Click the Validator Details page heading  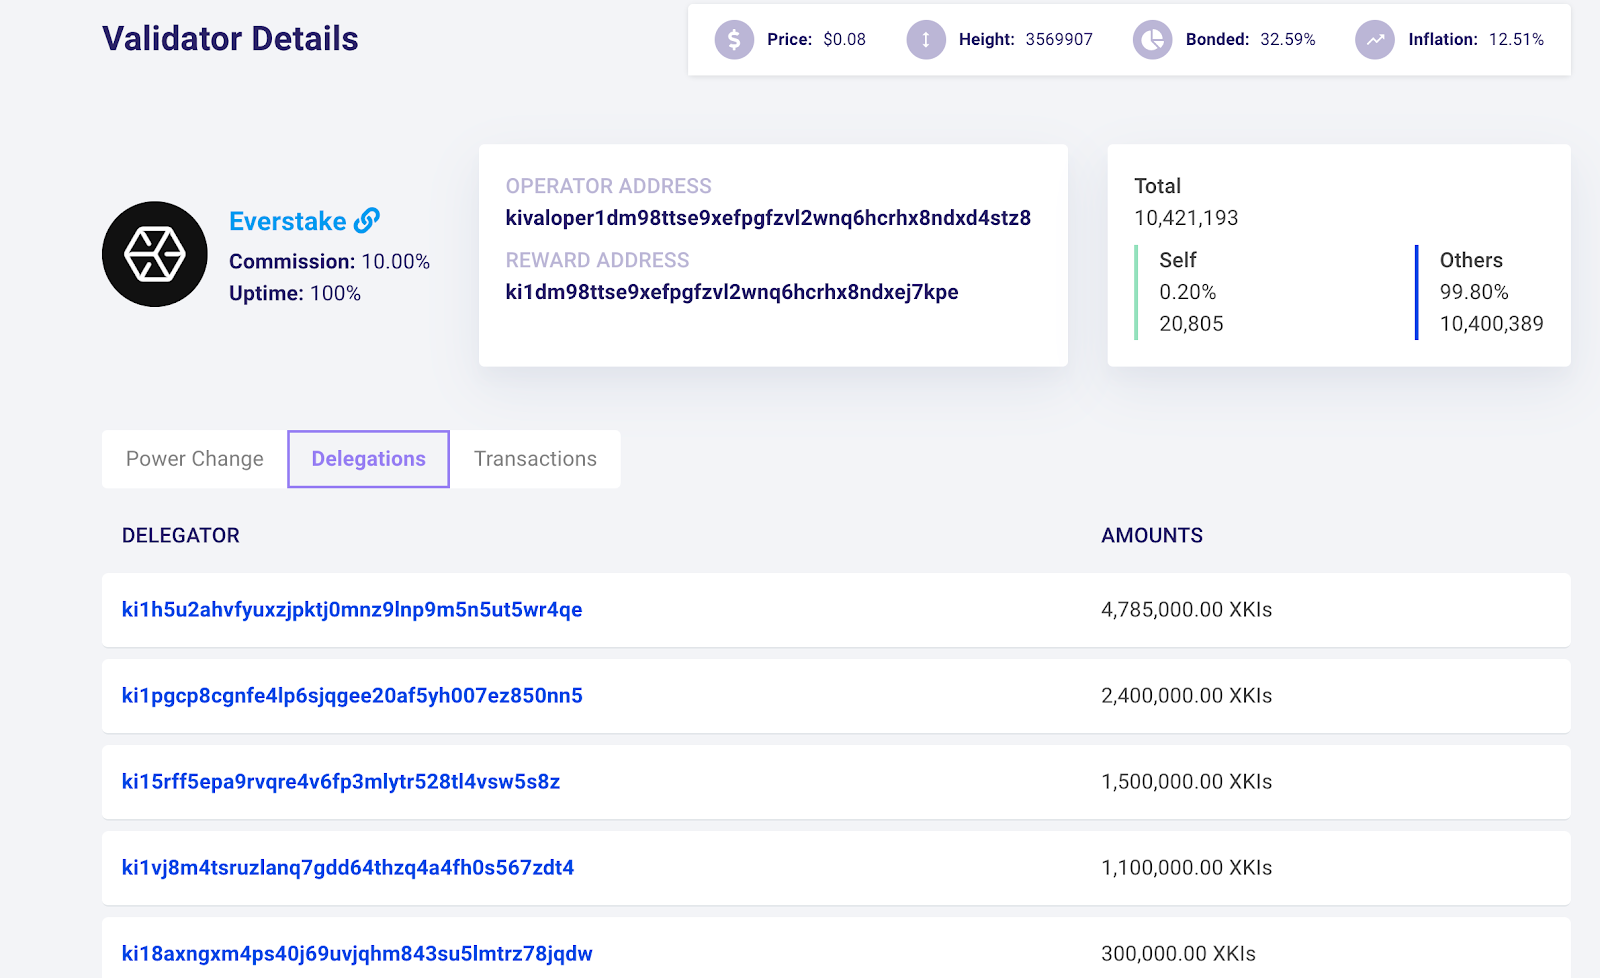click(x=230, y=38)
